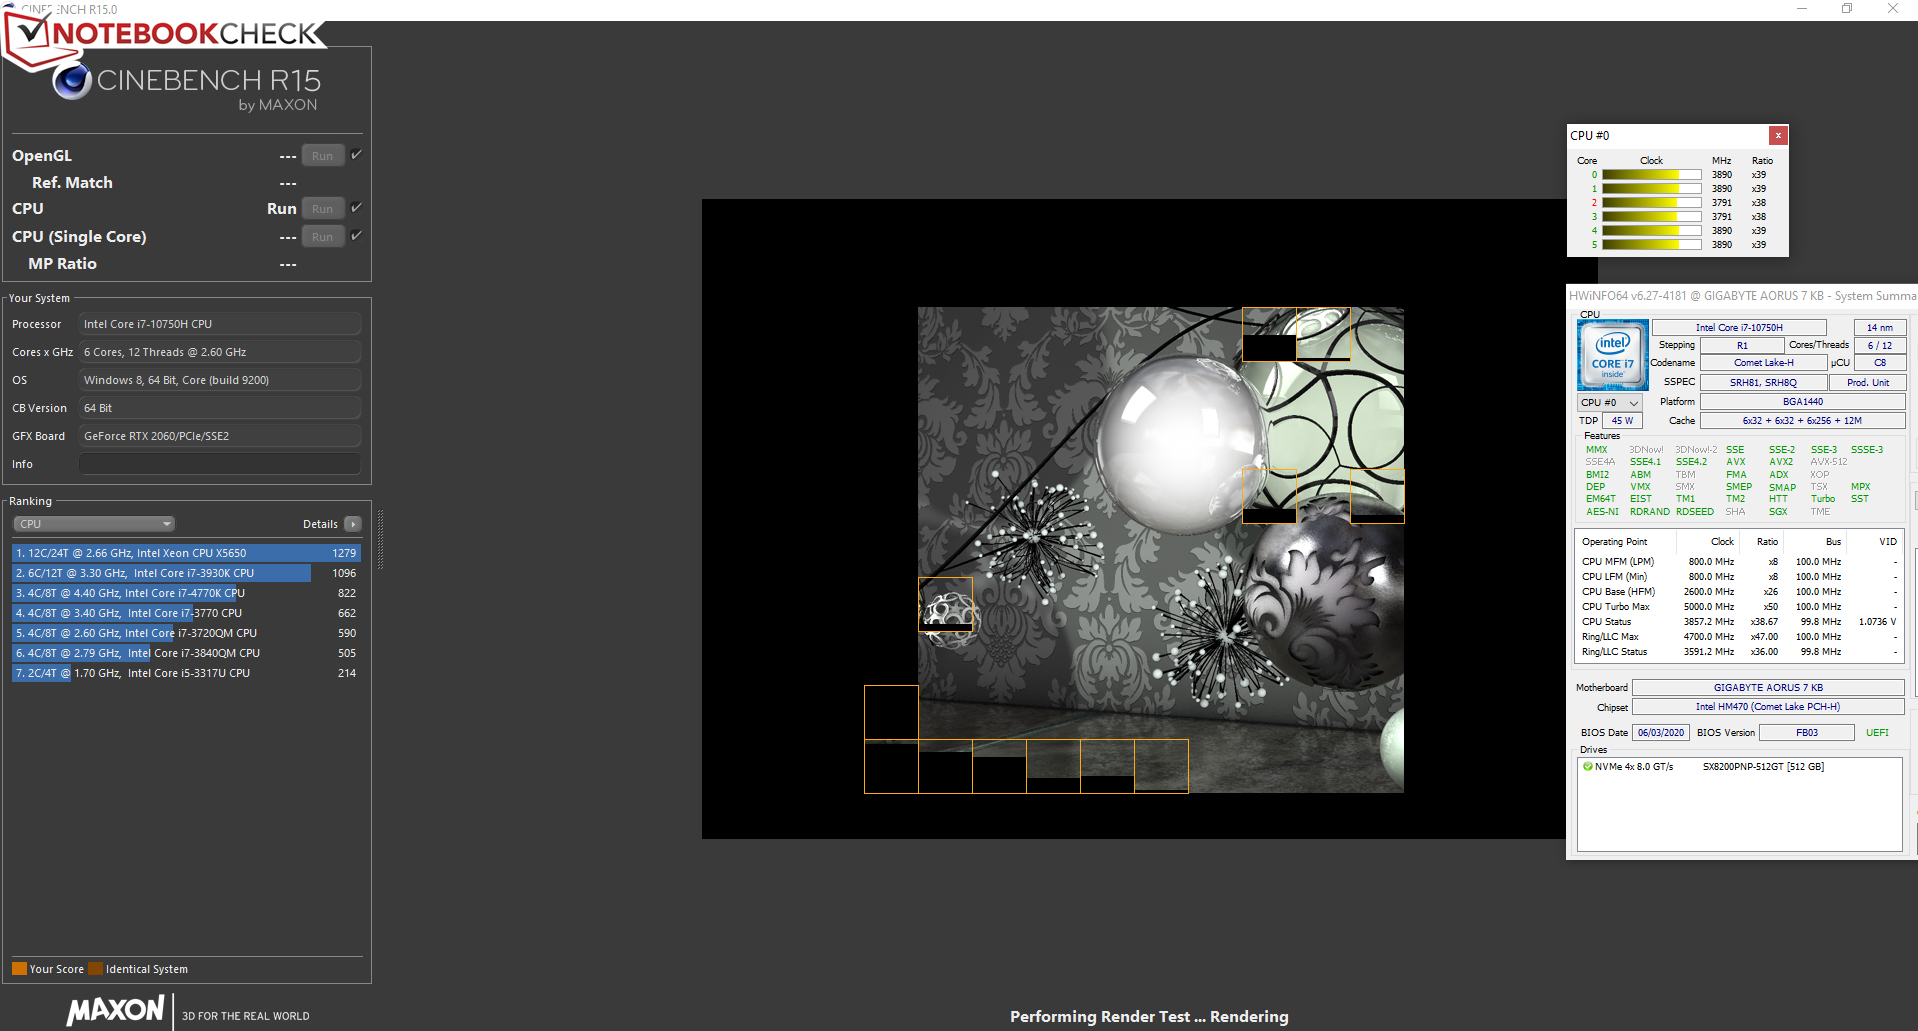This screenshot has height=1031, width=1918.
Task: Click the Intel Core i7 badge in HWiNFO
Action: coord(1612,355)
